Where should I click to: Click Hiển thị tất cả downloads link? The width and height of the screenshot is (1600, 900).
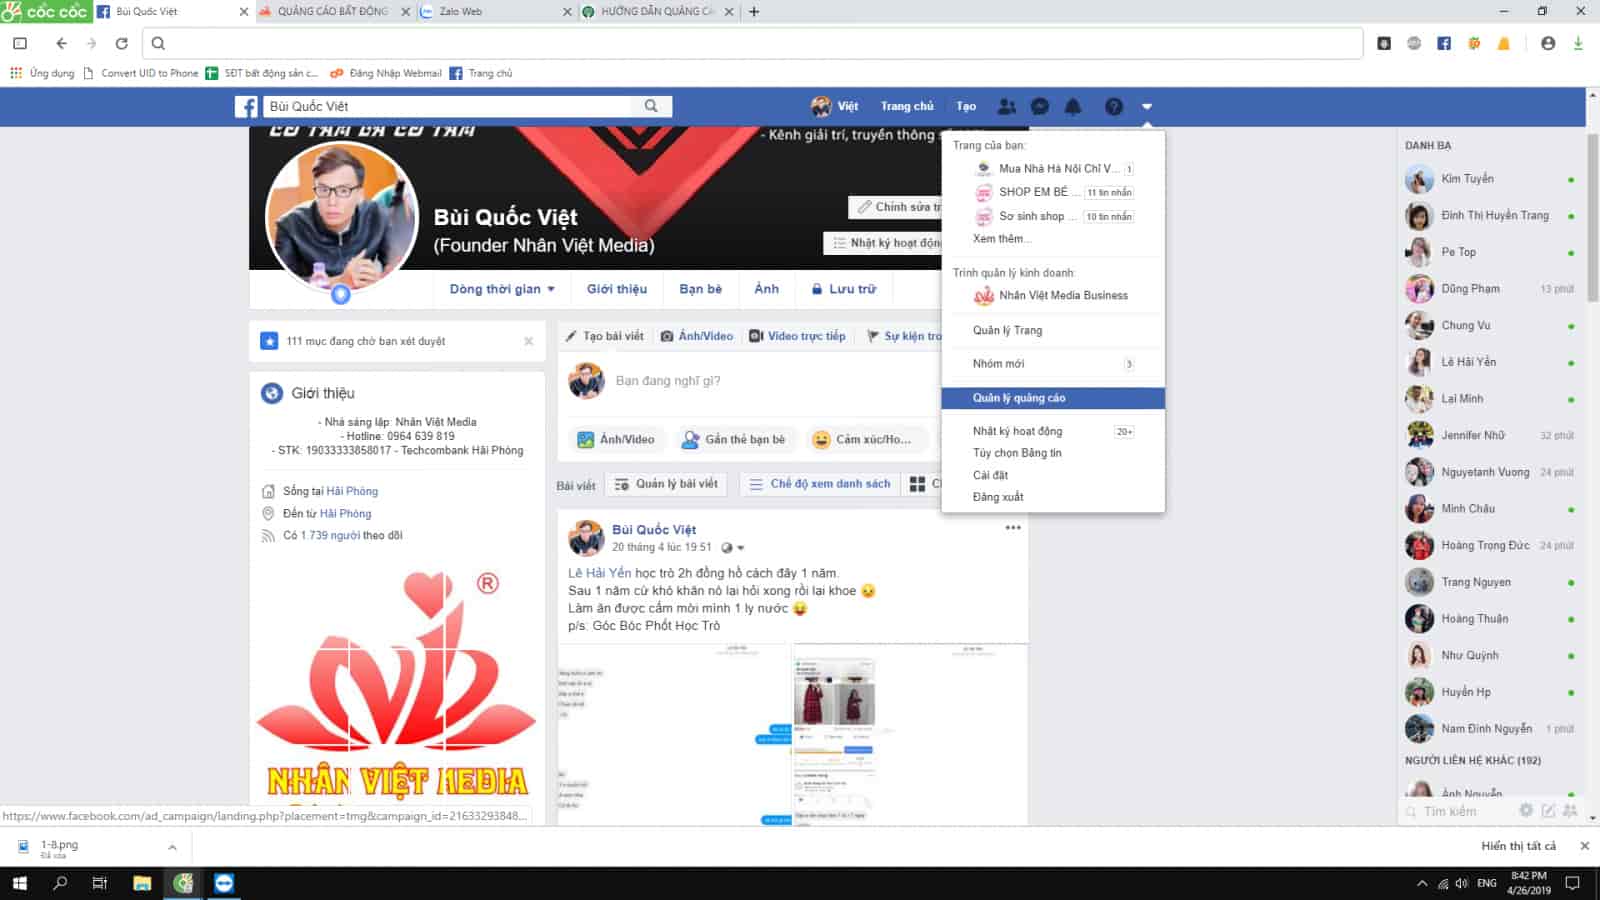point(1518,846)
